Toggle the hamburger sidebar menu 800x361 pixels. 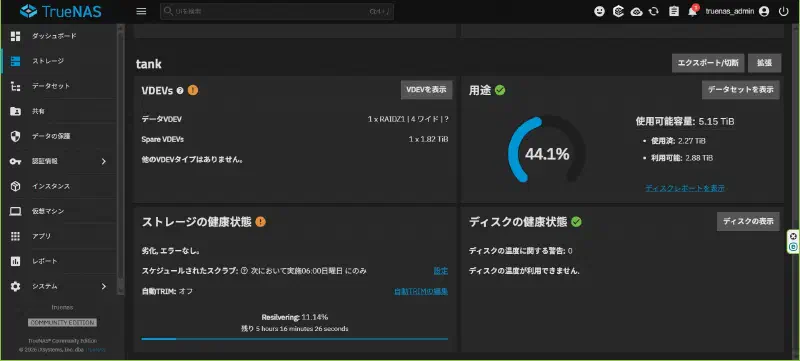point(141,11)
